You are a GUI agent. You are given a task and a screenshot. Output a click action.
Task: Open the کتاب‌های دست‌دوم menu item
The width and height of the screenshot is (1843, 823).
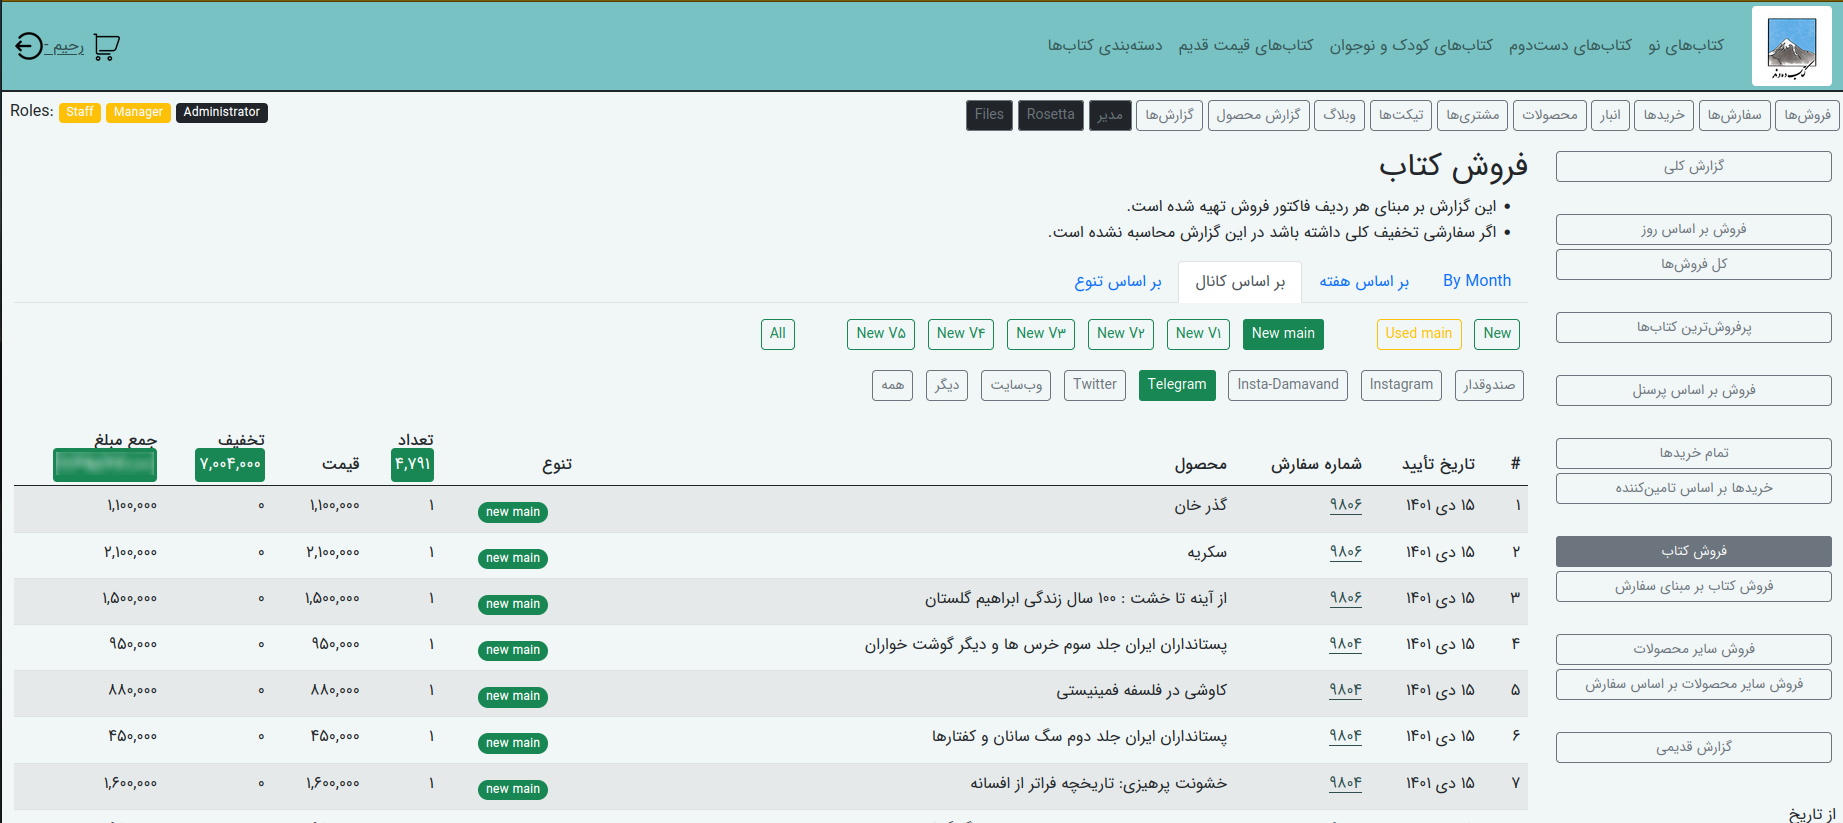click(x=1570, y=45)
